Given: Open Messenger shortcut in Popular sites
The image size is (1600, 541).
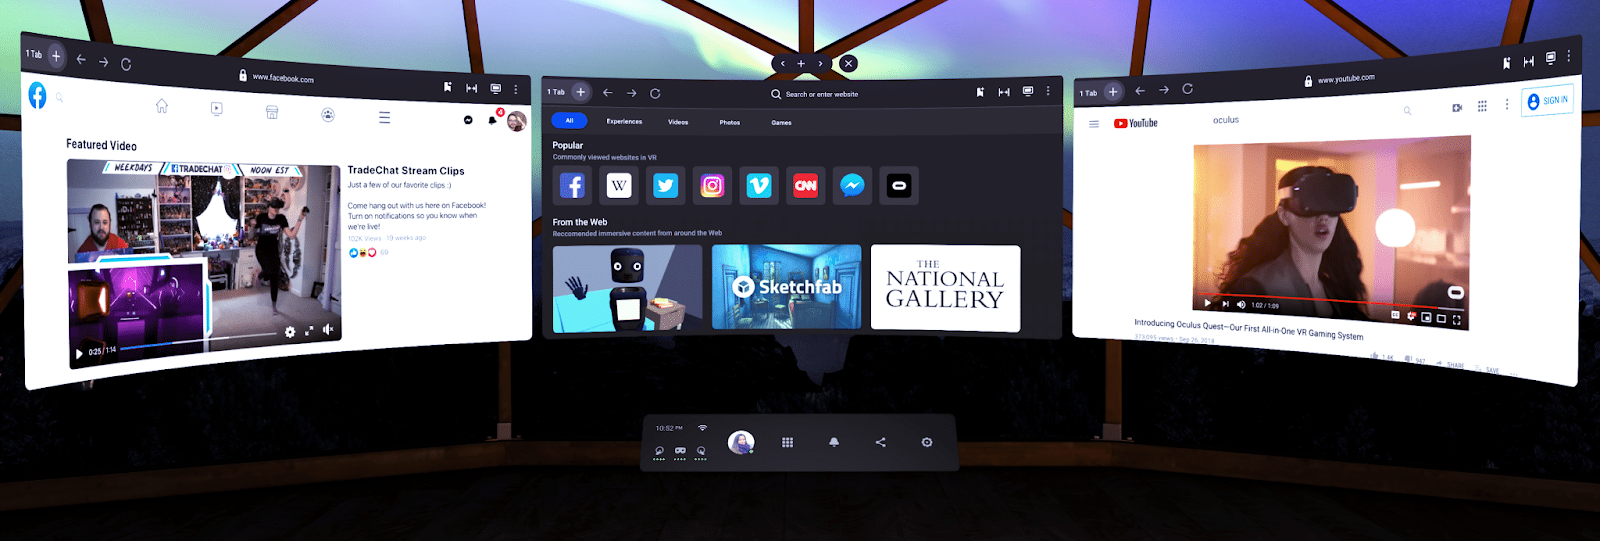Looking at the screenshot, I should (852, 185).
